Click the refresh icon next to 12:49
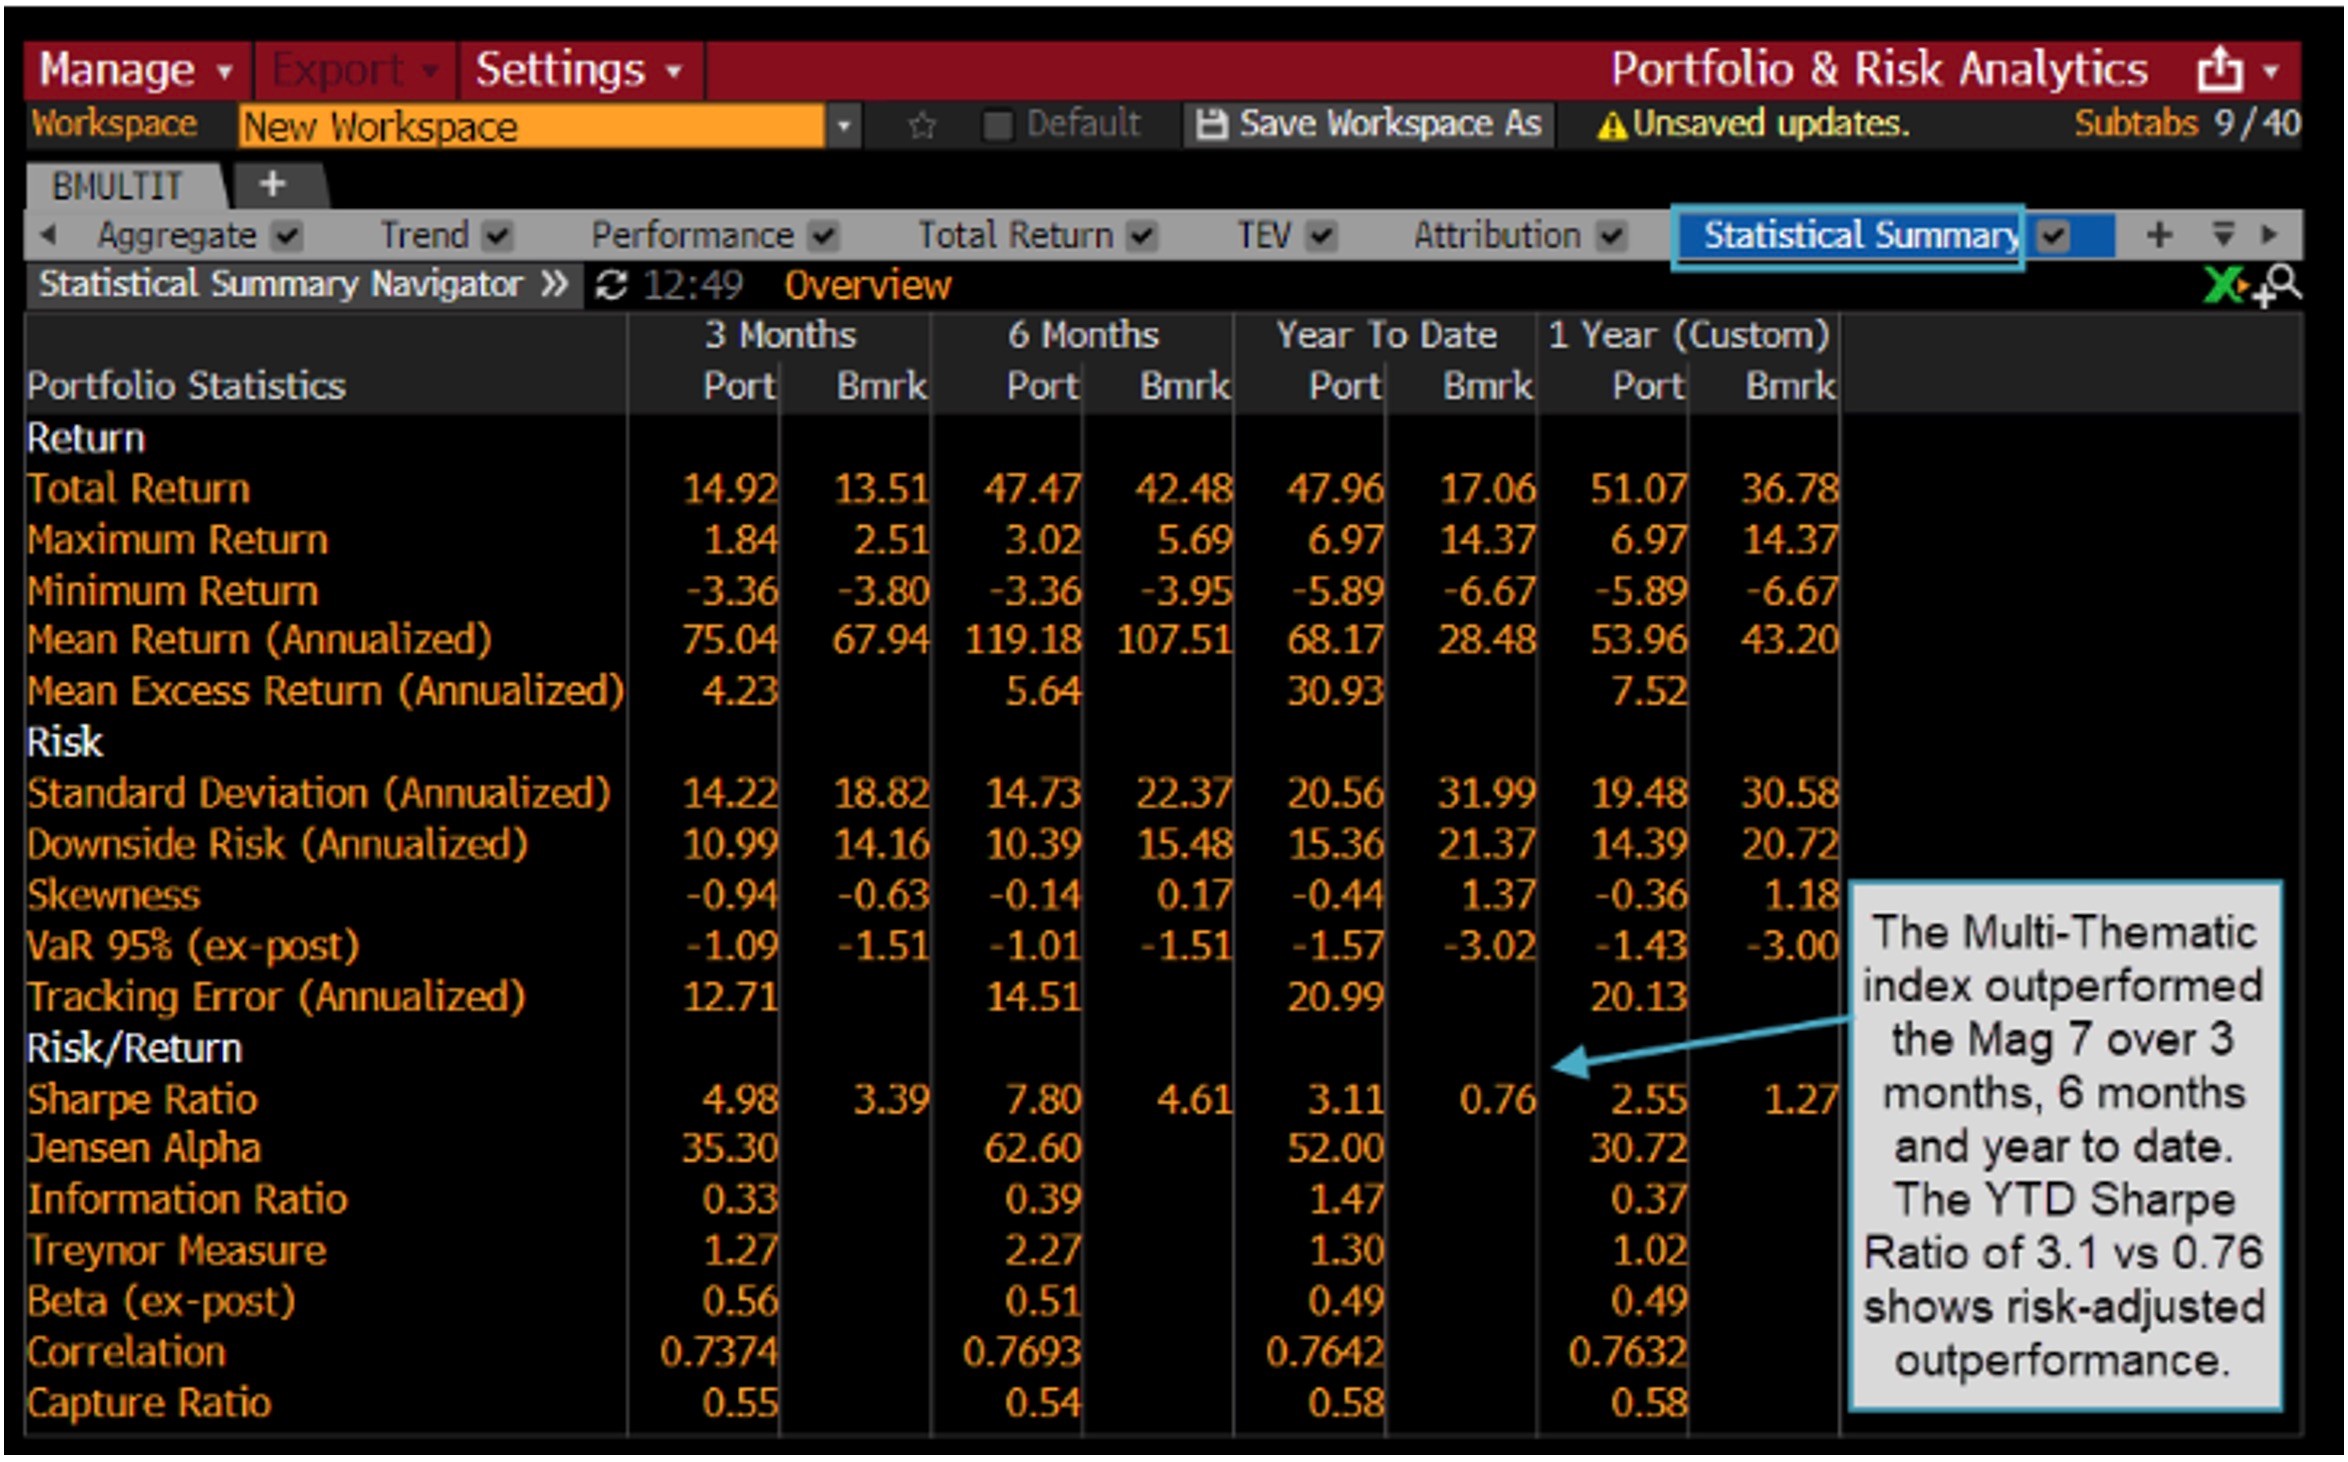This screenshot has width=2348, height=1462. [611, 286]
